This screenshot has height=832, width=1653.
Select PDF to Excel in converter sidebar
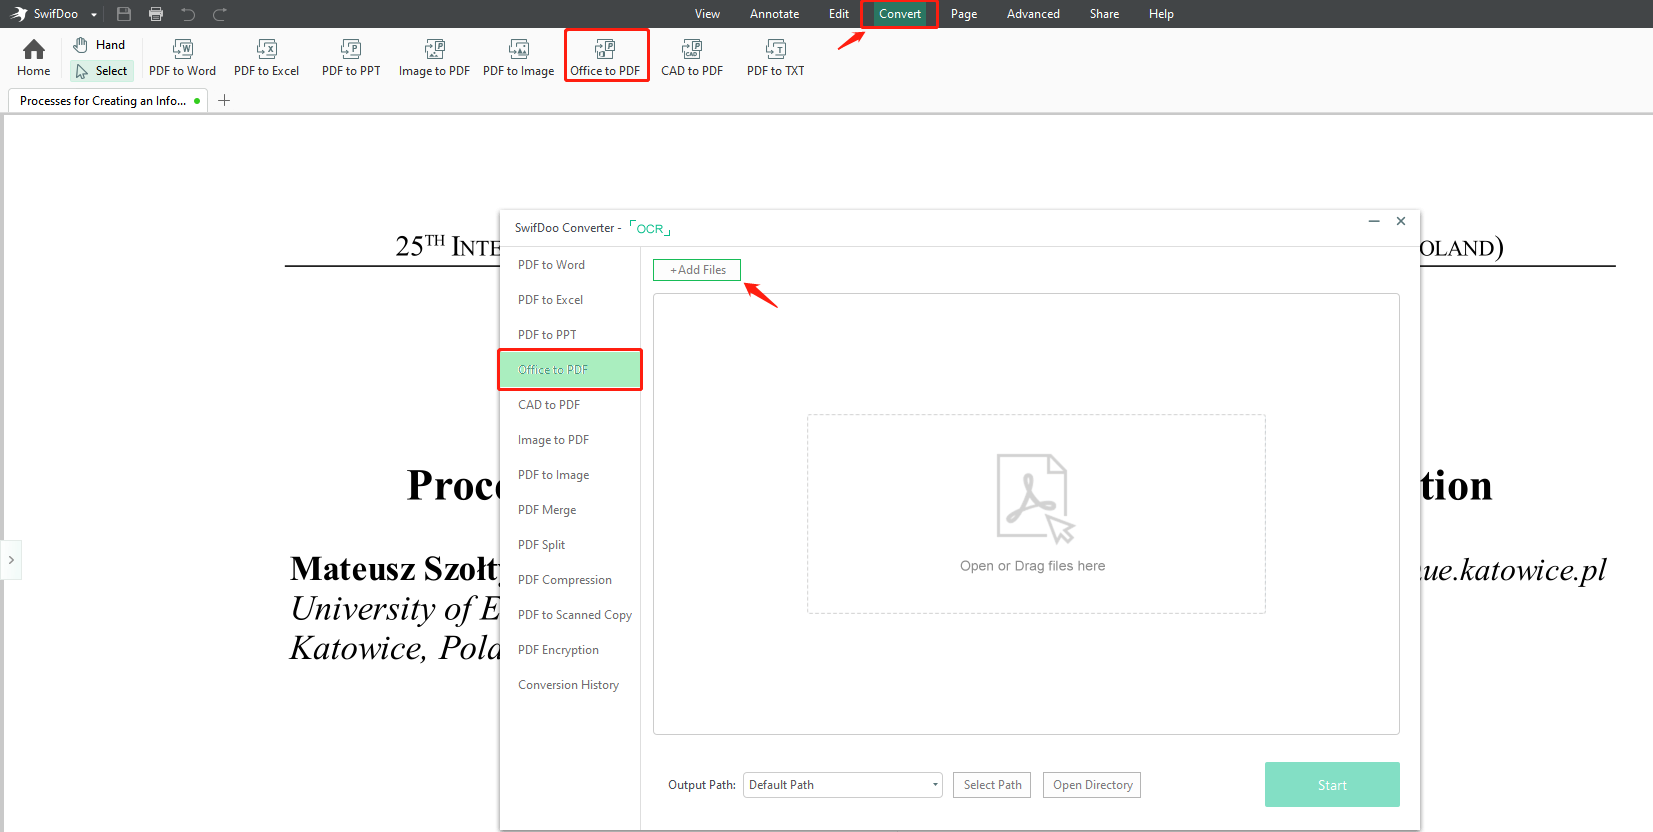(x=570, y=300)
